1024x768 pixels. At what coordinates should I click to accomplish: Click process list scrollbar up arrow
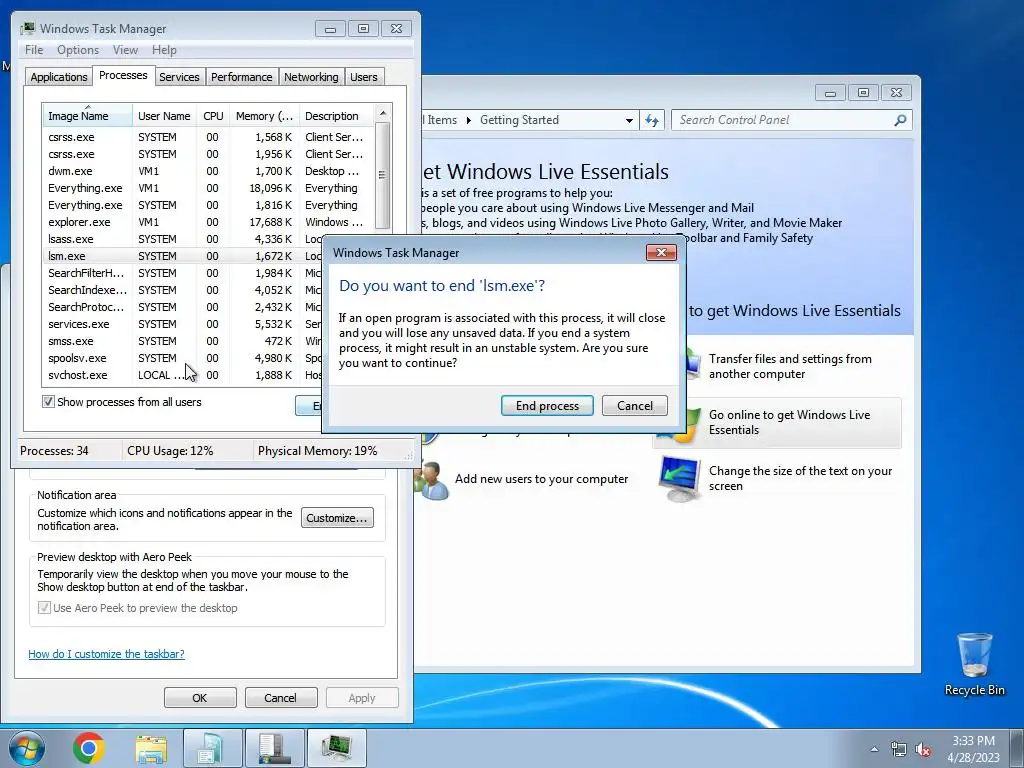pyautogui.click(x=383, y=113)
